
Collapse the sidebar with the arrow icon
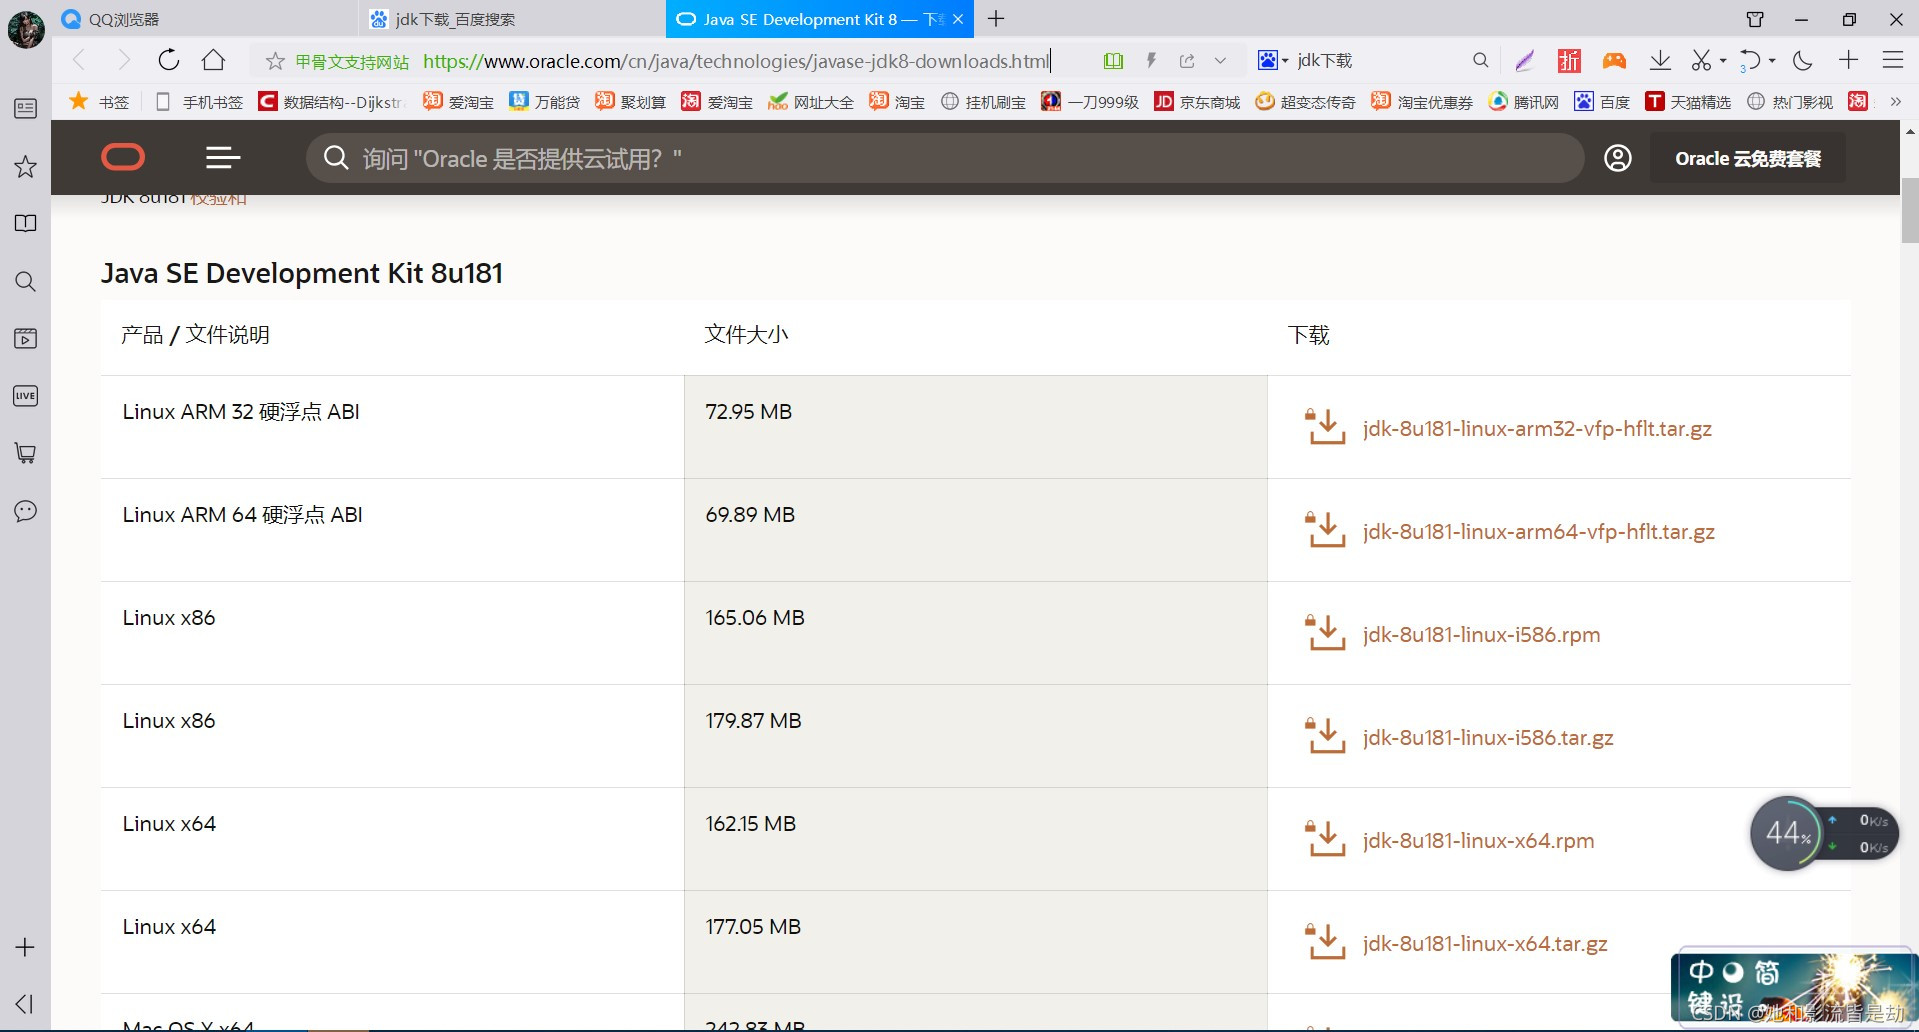(x=25, y=1003)
